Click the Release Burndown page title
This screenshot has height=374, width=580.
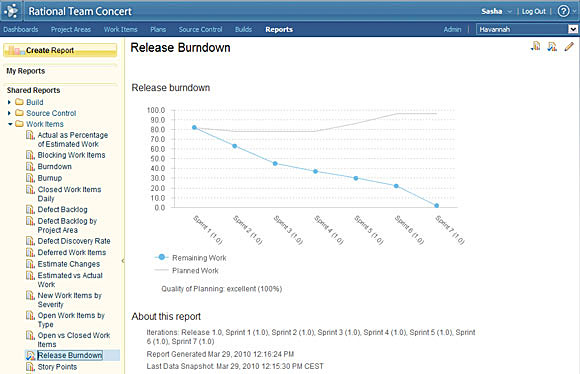181,47
